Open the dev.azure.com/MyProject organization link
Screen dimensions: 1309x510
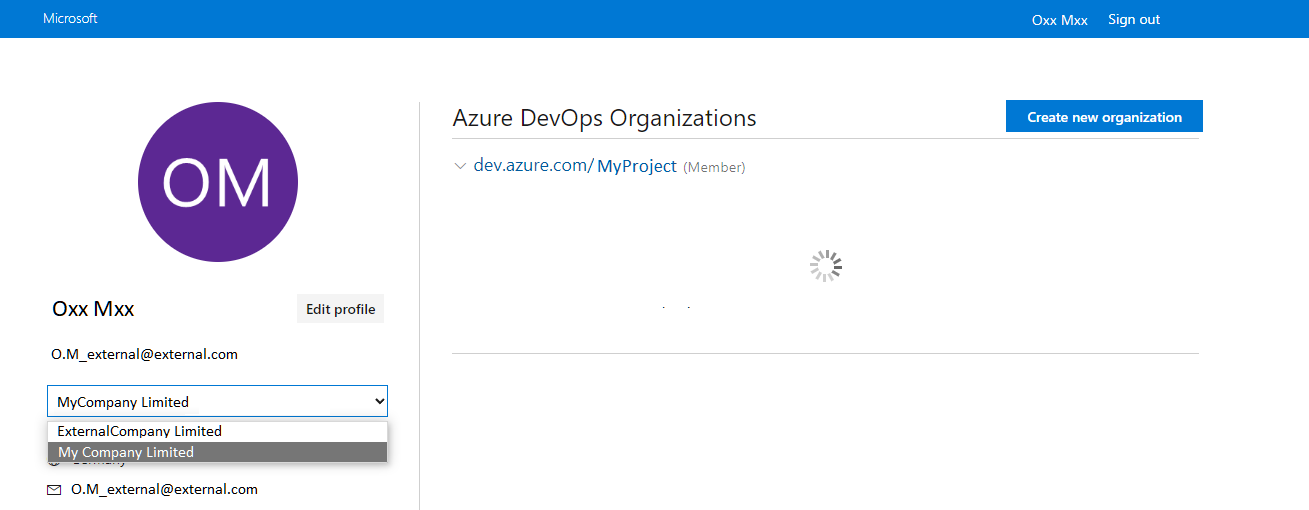575,166
